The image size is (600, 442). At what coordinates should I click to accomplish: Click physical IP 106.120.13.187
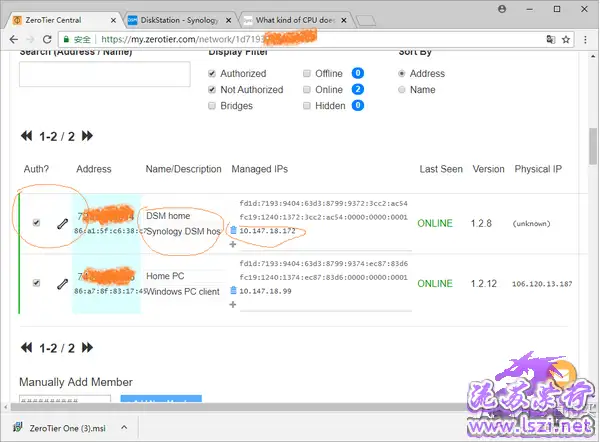pos(542,284)
